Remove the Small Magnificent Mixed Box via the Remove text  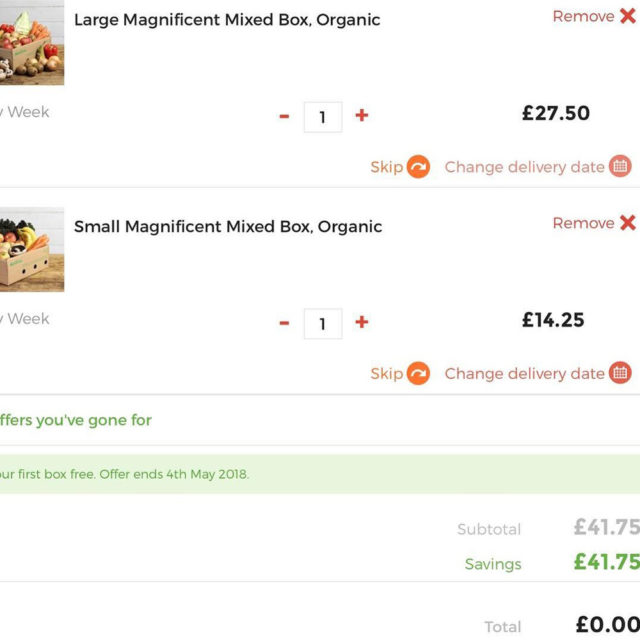(x=583, y=223)
